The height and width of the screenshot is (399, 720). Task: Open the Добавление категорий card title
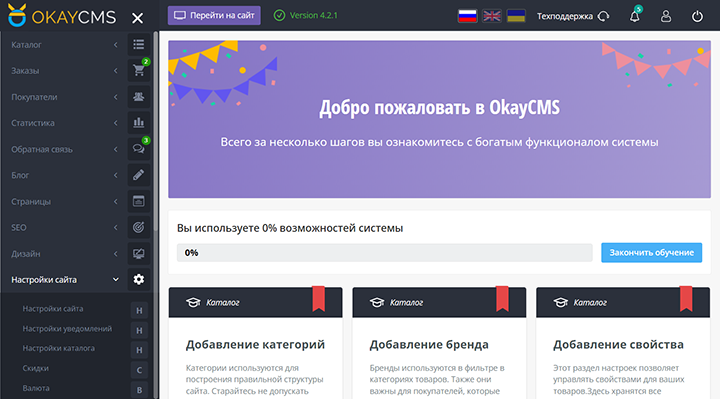pyautogui.click(x=255, y=344)
